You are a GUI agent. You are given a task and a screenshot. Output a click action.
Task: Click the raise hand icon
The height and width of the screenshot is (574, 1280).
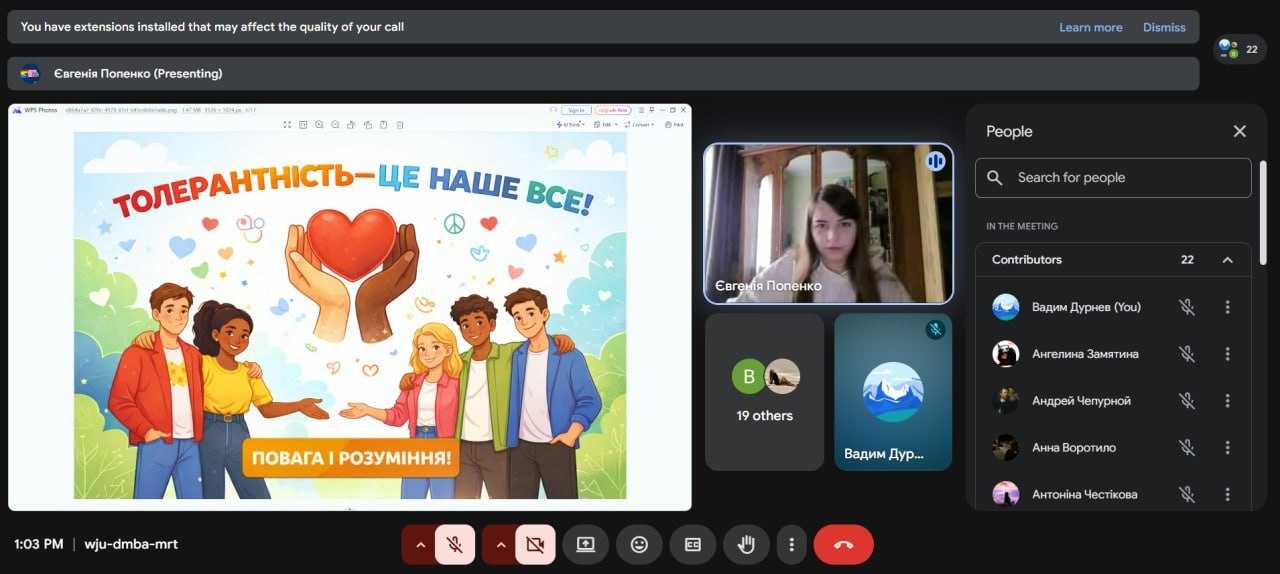[745, 545]
